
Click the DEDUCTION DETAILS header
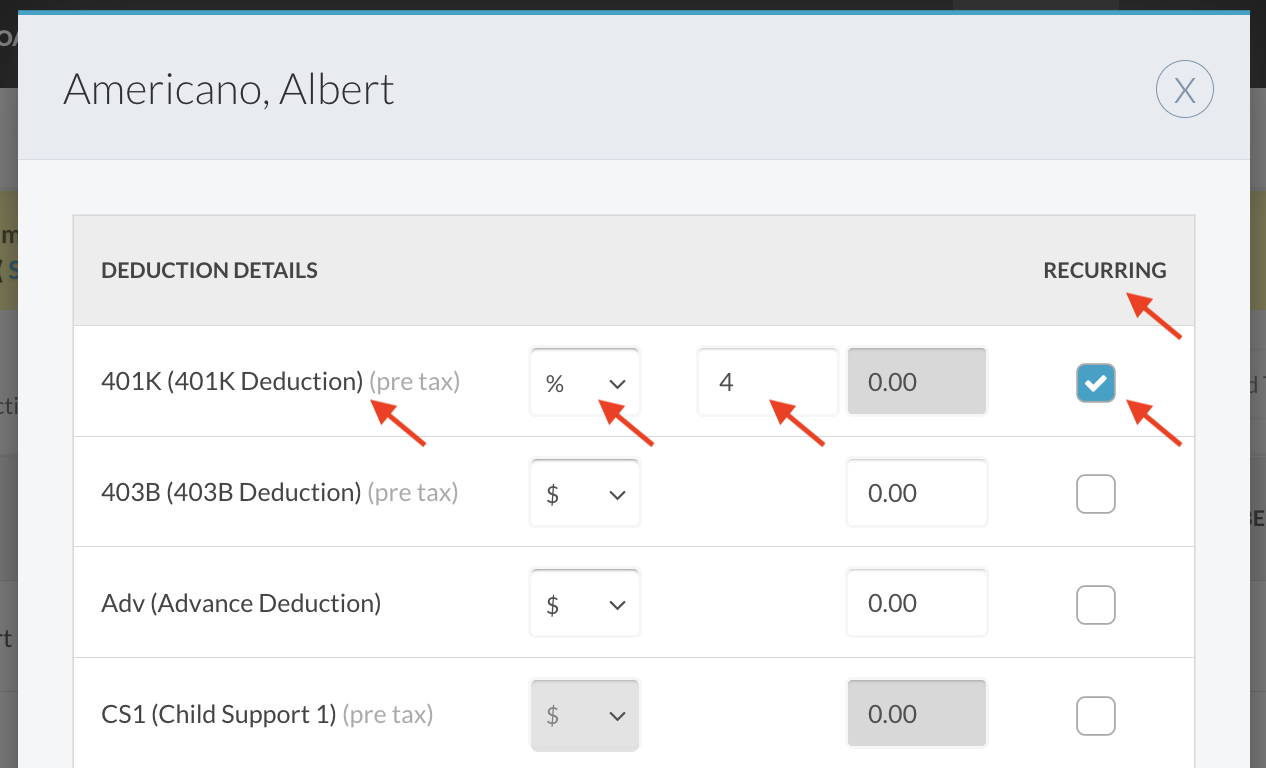pos(209,270)
